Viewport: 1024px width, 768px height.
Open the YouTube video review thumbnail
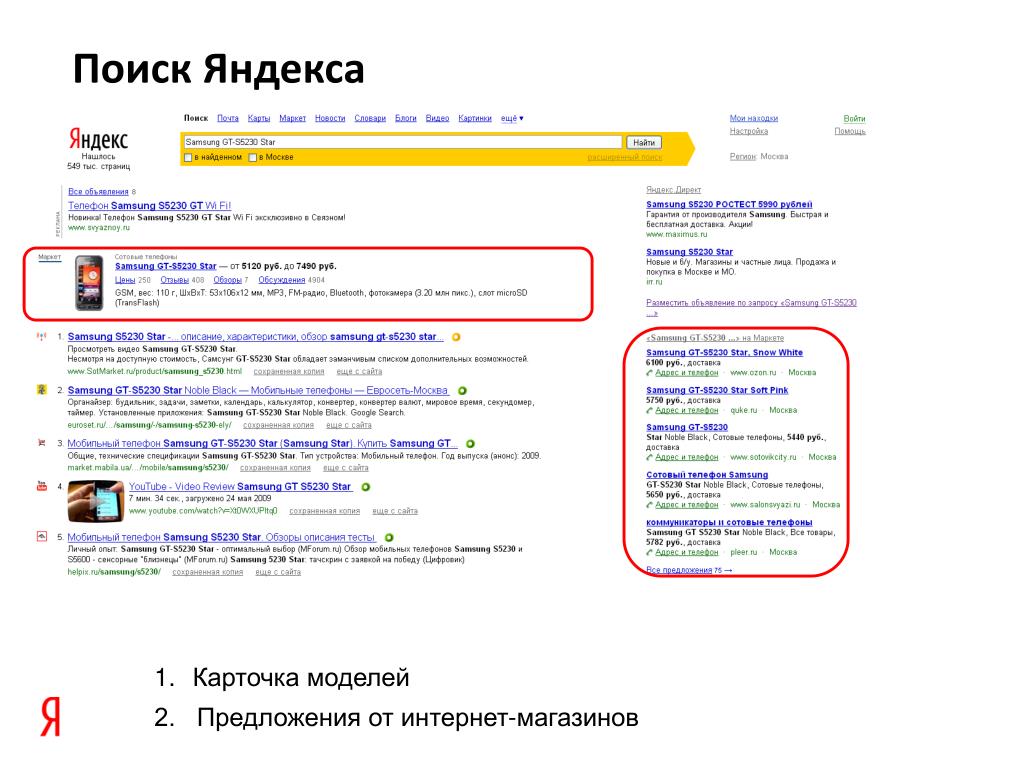pos(95,501)
